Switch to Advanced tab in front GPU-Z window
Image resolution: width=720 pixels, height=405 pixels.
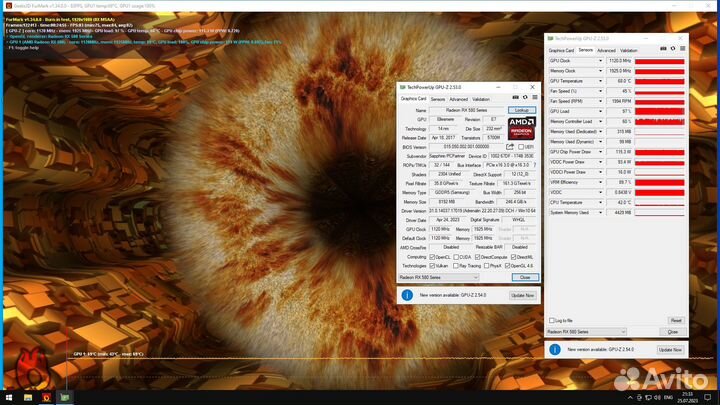(x=458, y=99)
